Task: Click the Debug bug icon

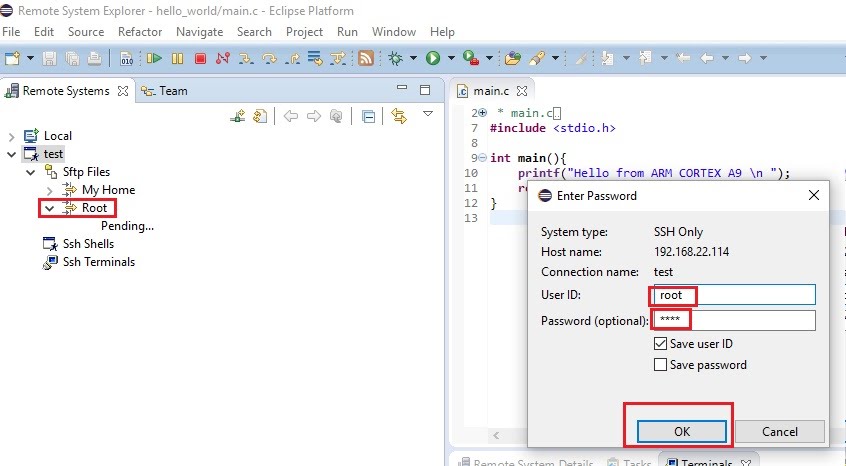Action: [395, 58]
